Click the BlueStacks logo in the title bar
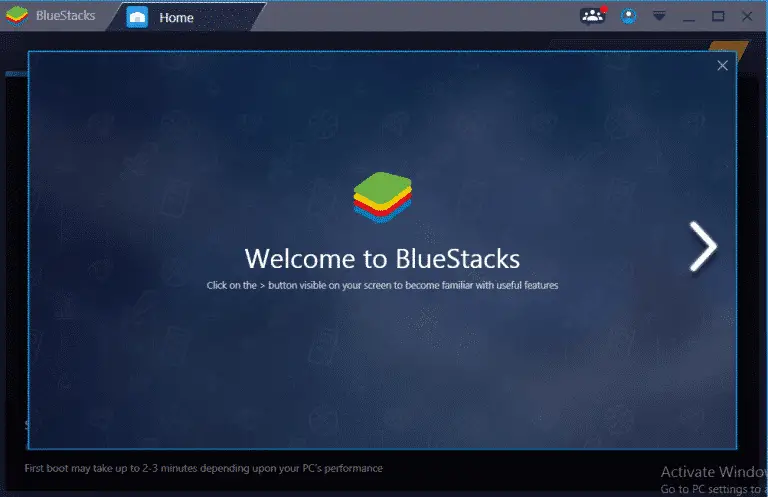 (17, 16)
